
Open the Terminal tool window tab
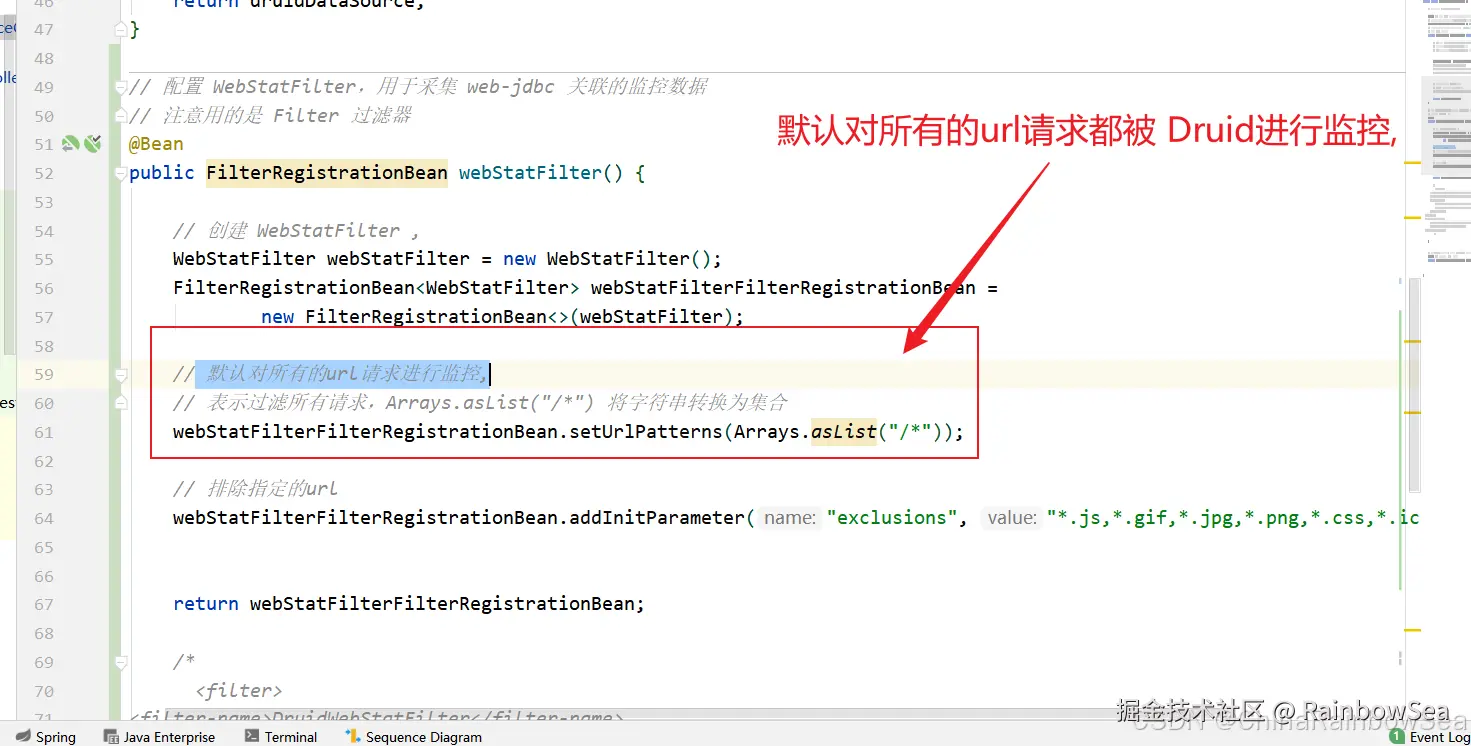tap(281, 736)
